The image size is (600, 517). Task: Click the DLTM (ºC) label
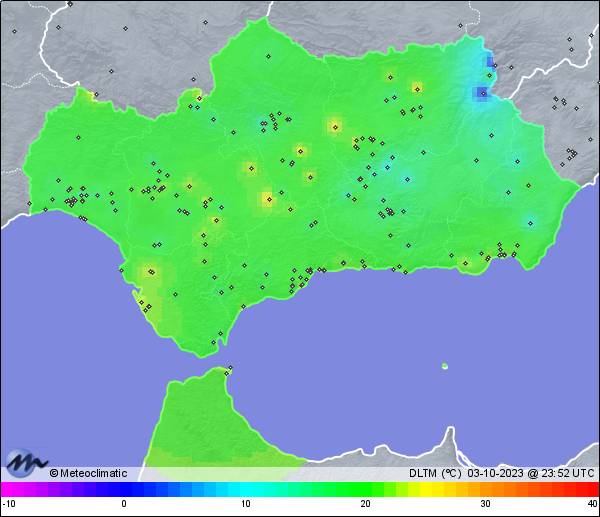[x=435, y=473]
